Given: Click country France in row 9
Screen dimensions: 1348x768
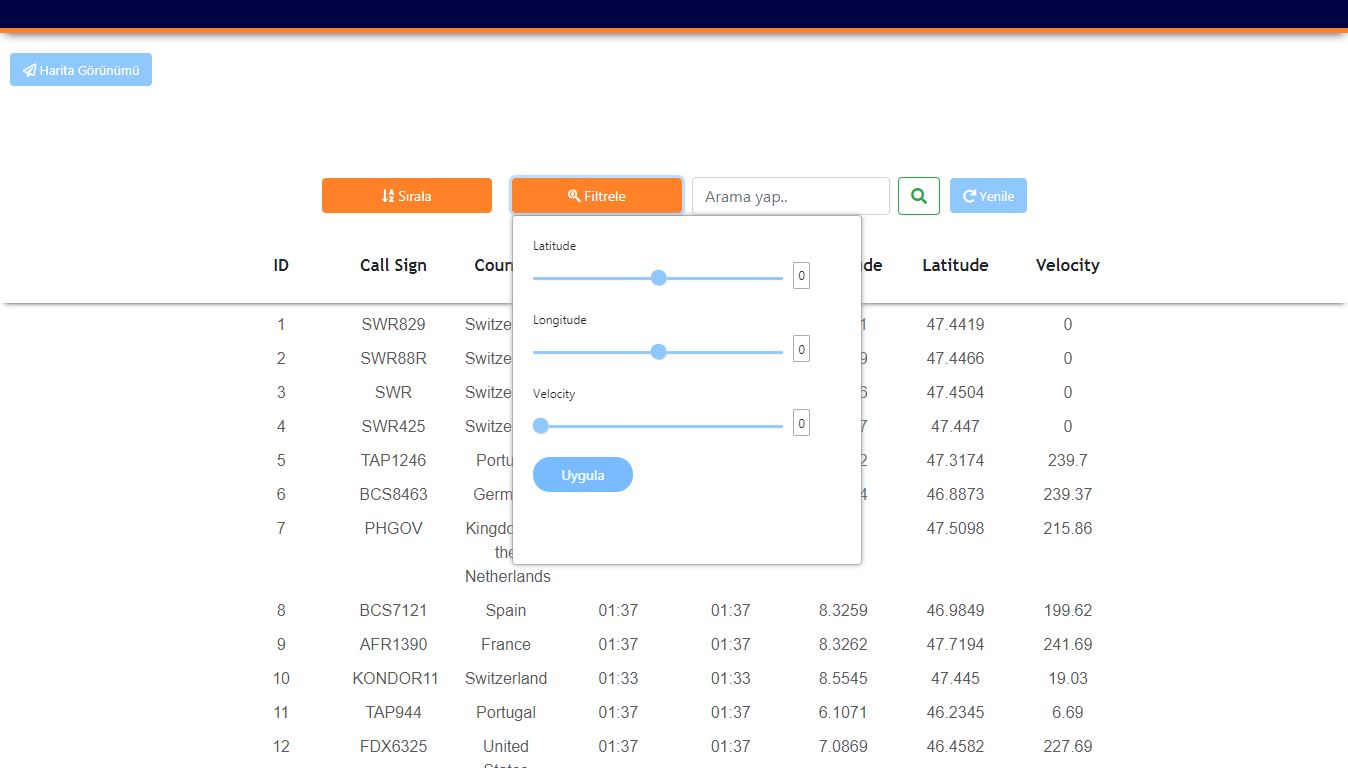Looking at the screenshot, I should [x=506, y=644].
